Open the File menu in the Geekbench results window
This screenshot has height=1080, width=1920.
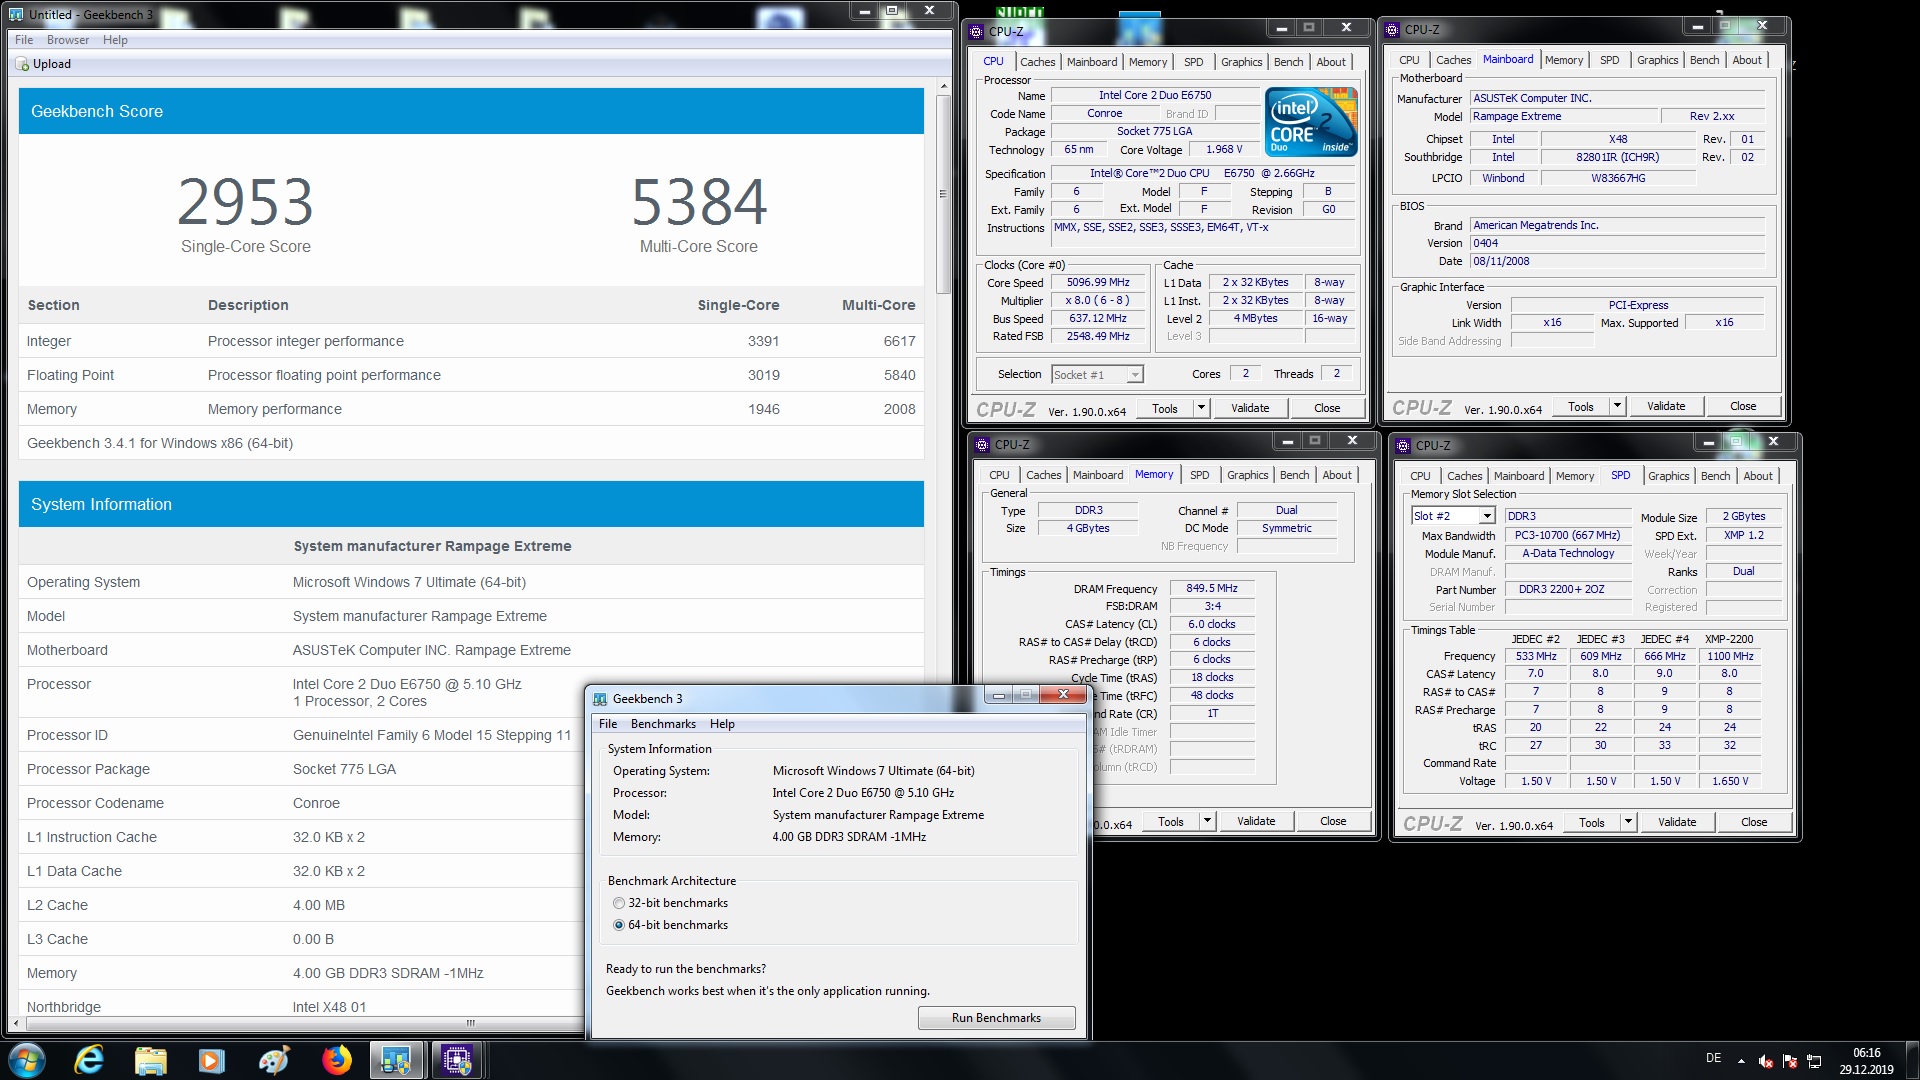point(24,40)
